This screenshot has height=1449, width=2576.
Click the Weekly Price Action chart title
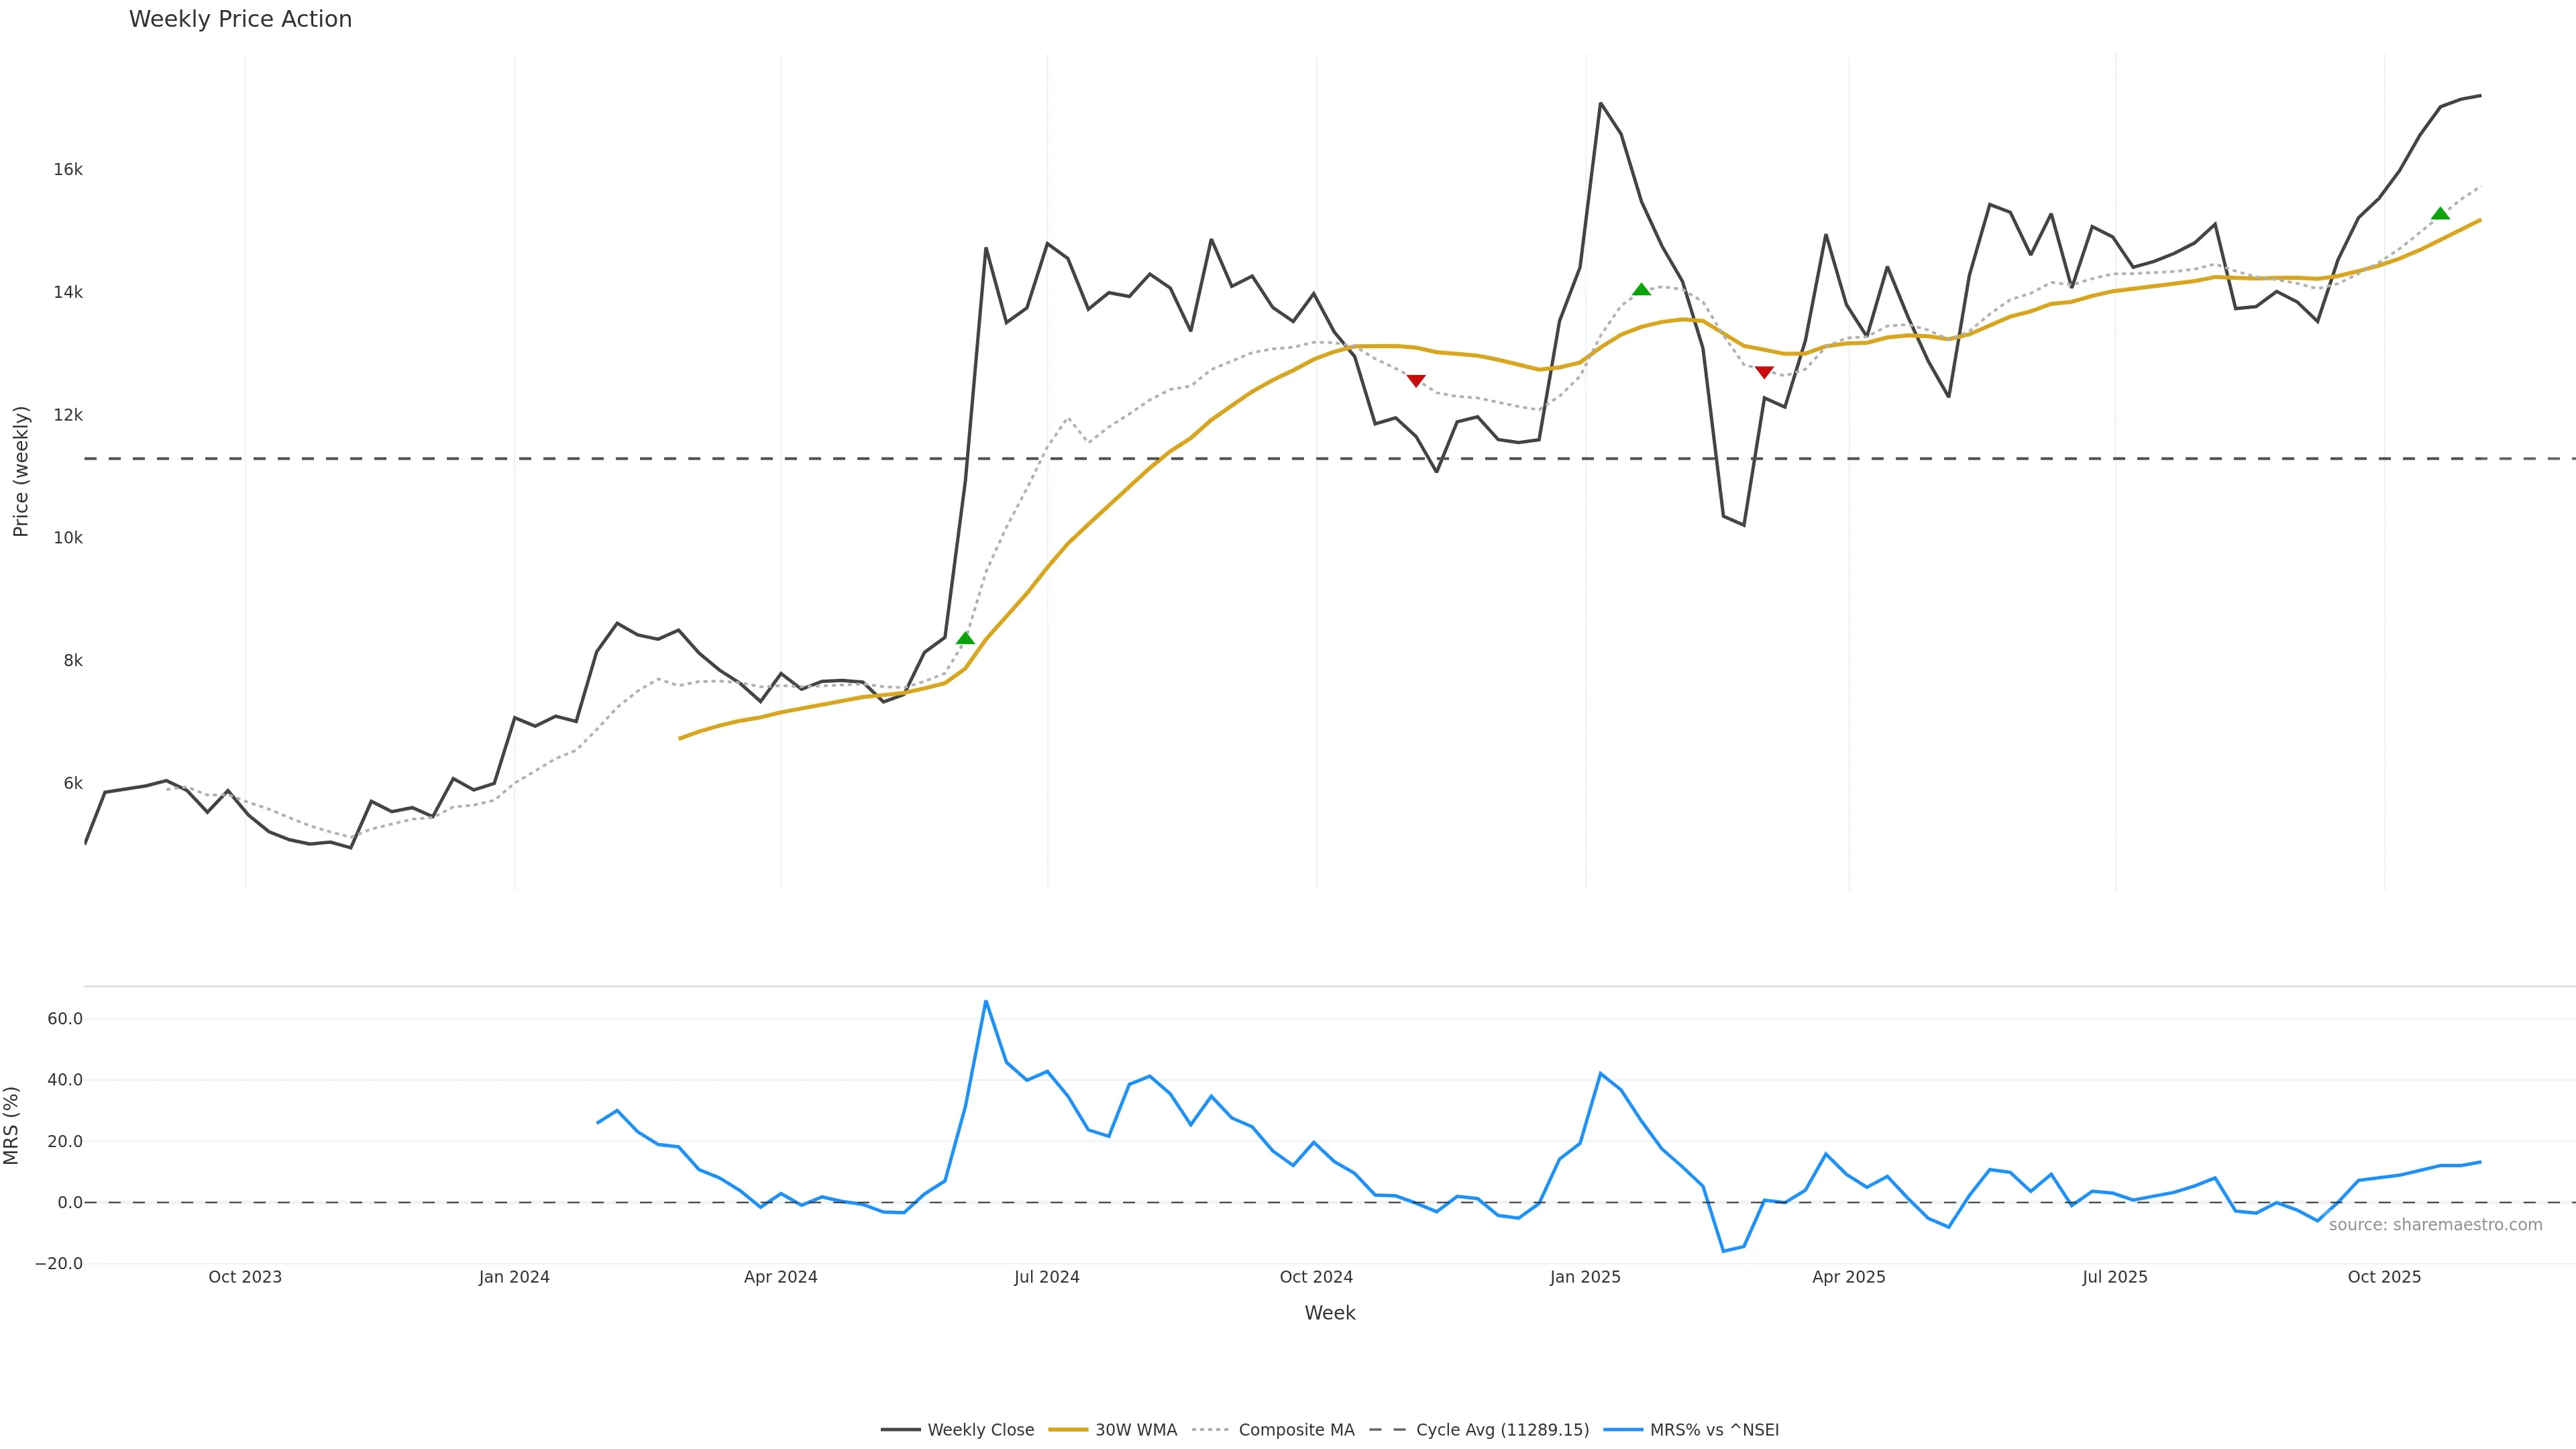click(240, 19)
